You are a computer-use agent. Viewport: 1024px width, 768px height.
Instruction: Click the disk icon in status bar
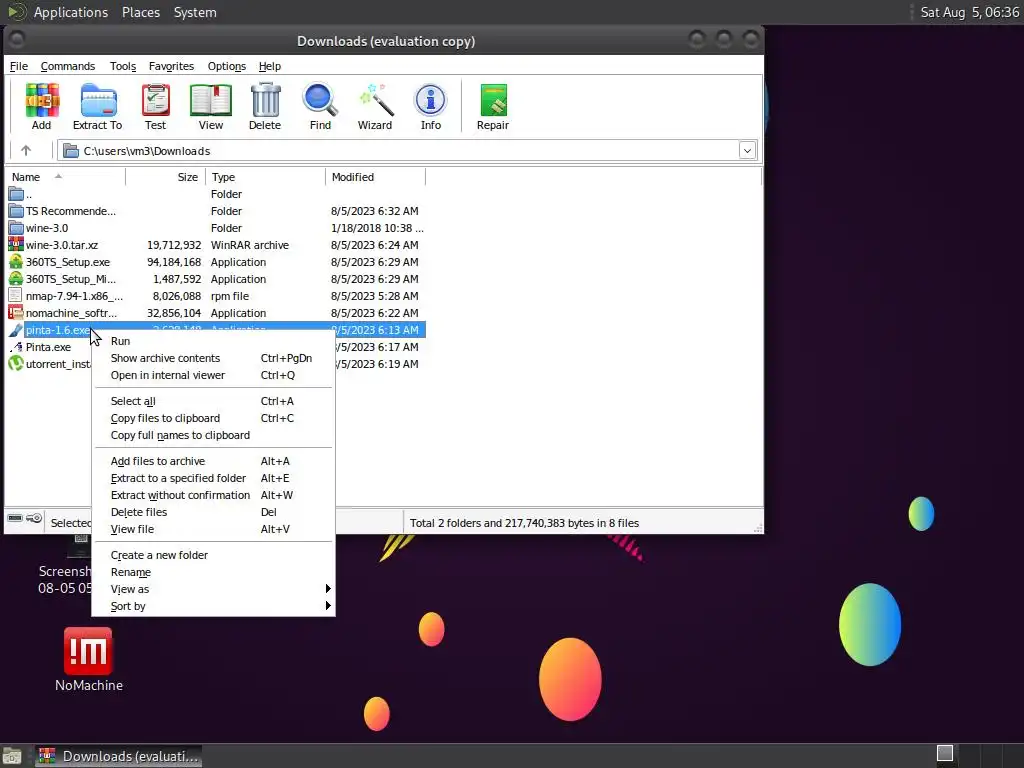(x=14, y=519)
